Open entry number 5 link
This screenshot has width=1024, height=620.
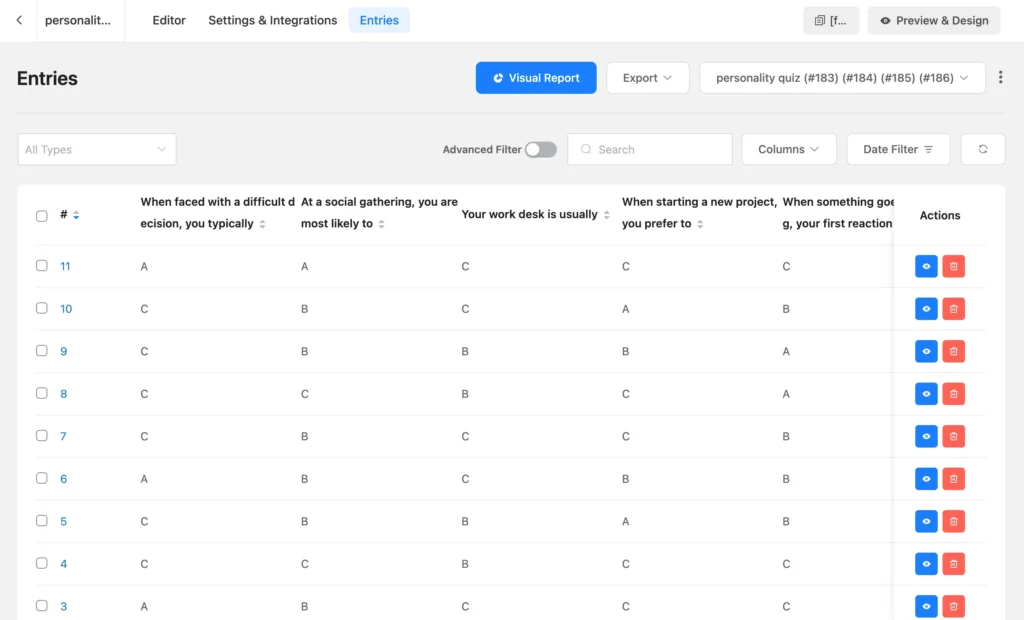click(63, 521)
